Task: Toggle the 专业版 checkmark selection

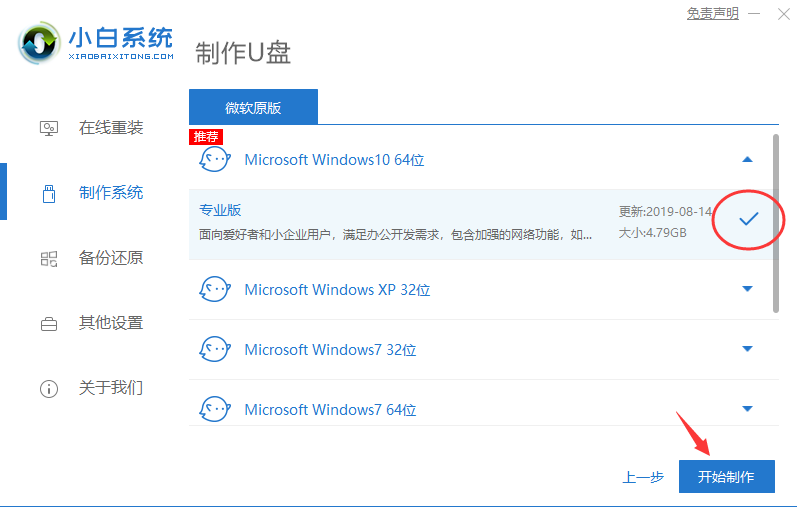Action: pyautogui.click(x=748, y=219)
